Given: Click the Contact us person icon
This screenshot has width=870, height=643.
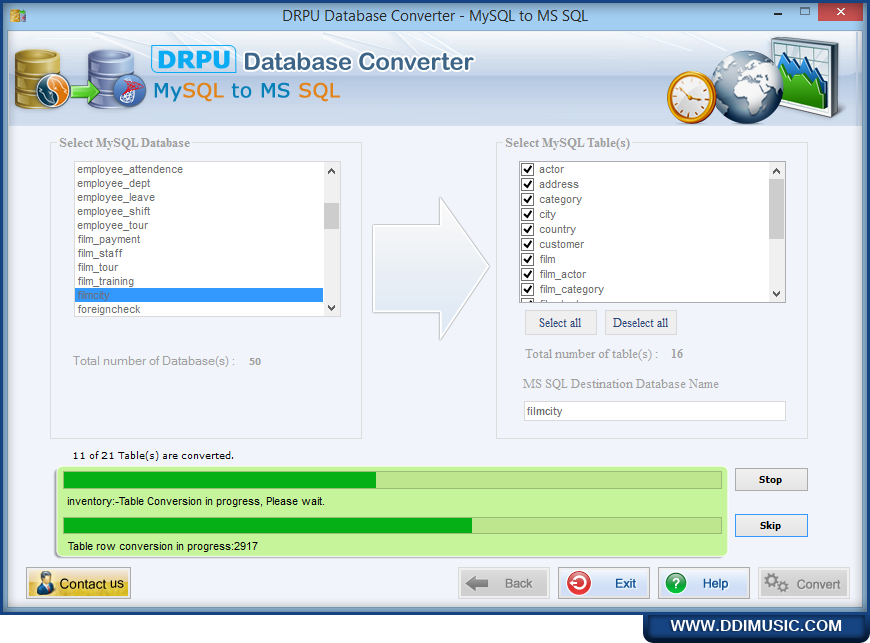Looking at the screenshot, I should tap(44, 583).
